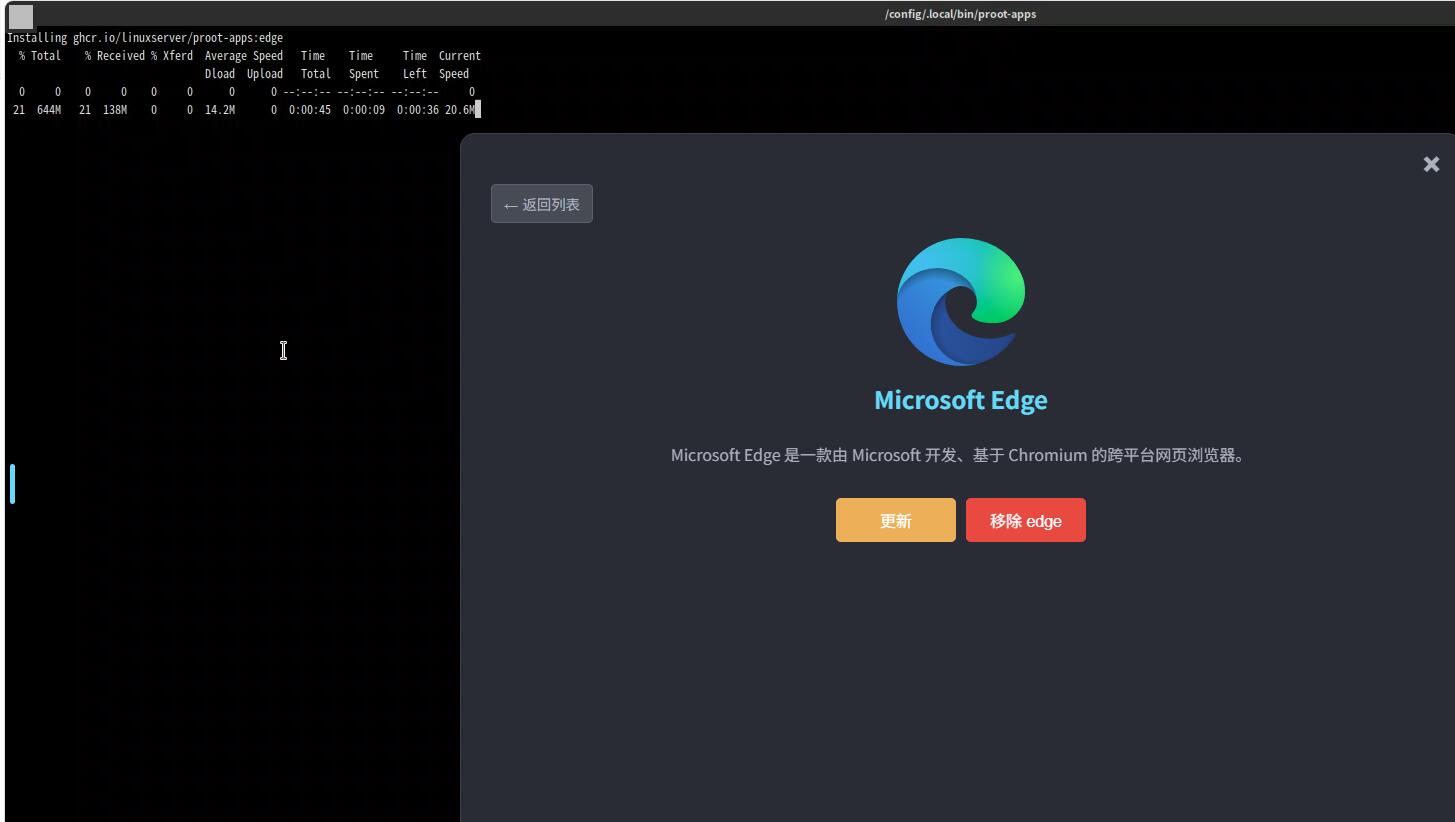
Task: Click the blue sidebar handle on the left edge
Action: pyautogui.click(x=12, y=484)
